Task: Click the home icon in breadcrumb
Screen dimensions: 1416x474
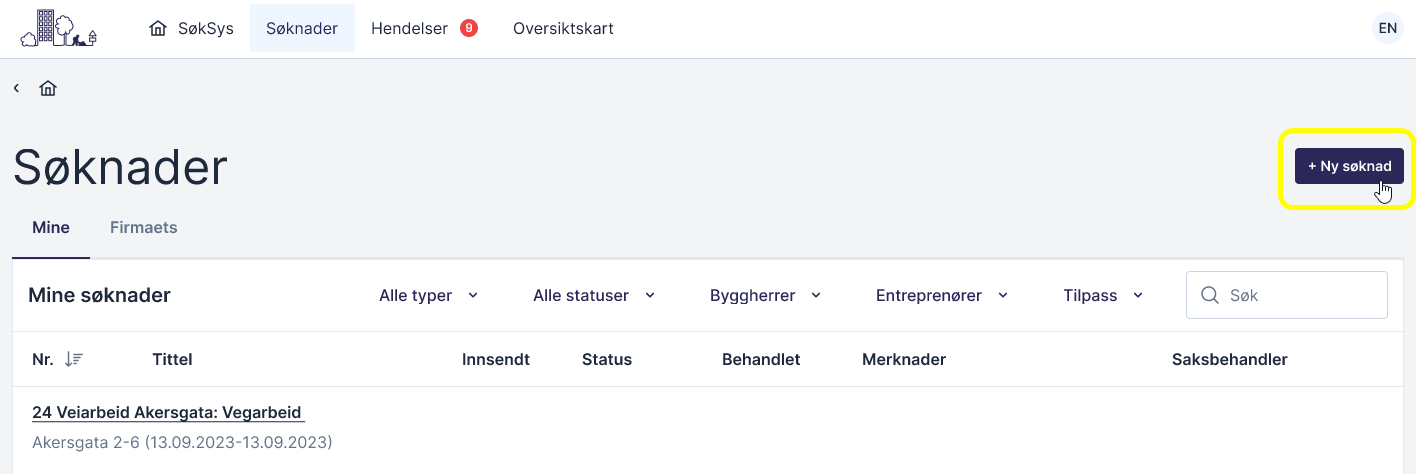Action: tap(48, 88)
